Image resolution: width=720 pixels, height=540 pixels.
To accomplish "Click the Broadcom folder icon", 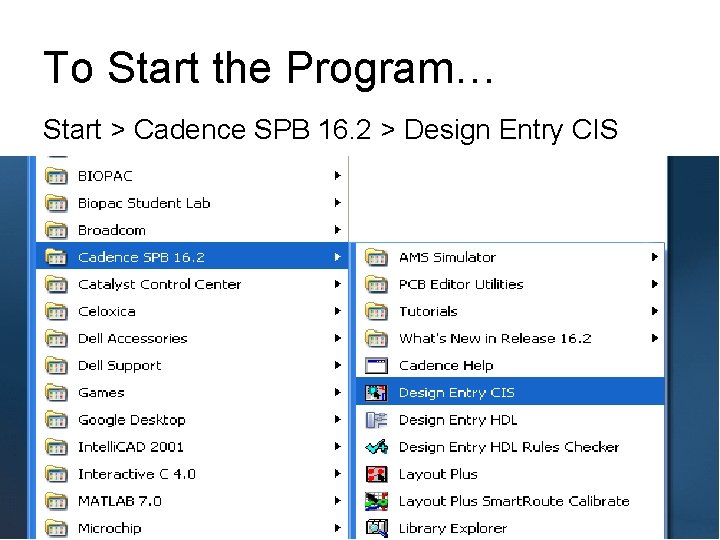I will tap(56, 230).
